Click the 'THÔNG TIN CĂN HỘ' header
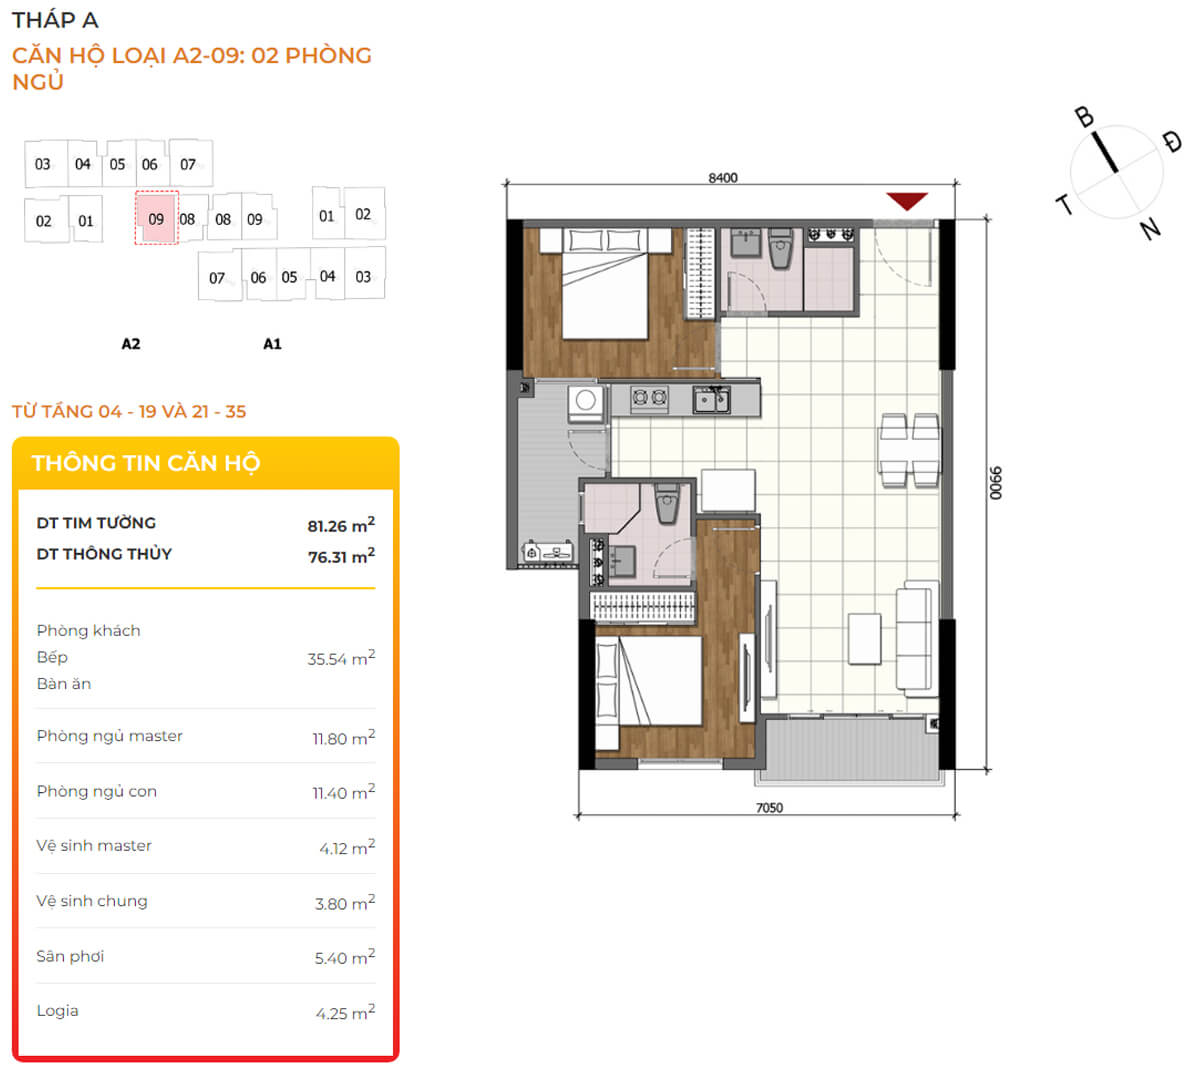This screenshot has height=1071, width=1200. [146, 463]
